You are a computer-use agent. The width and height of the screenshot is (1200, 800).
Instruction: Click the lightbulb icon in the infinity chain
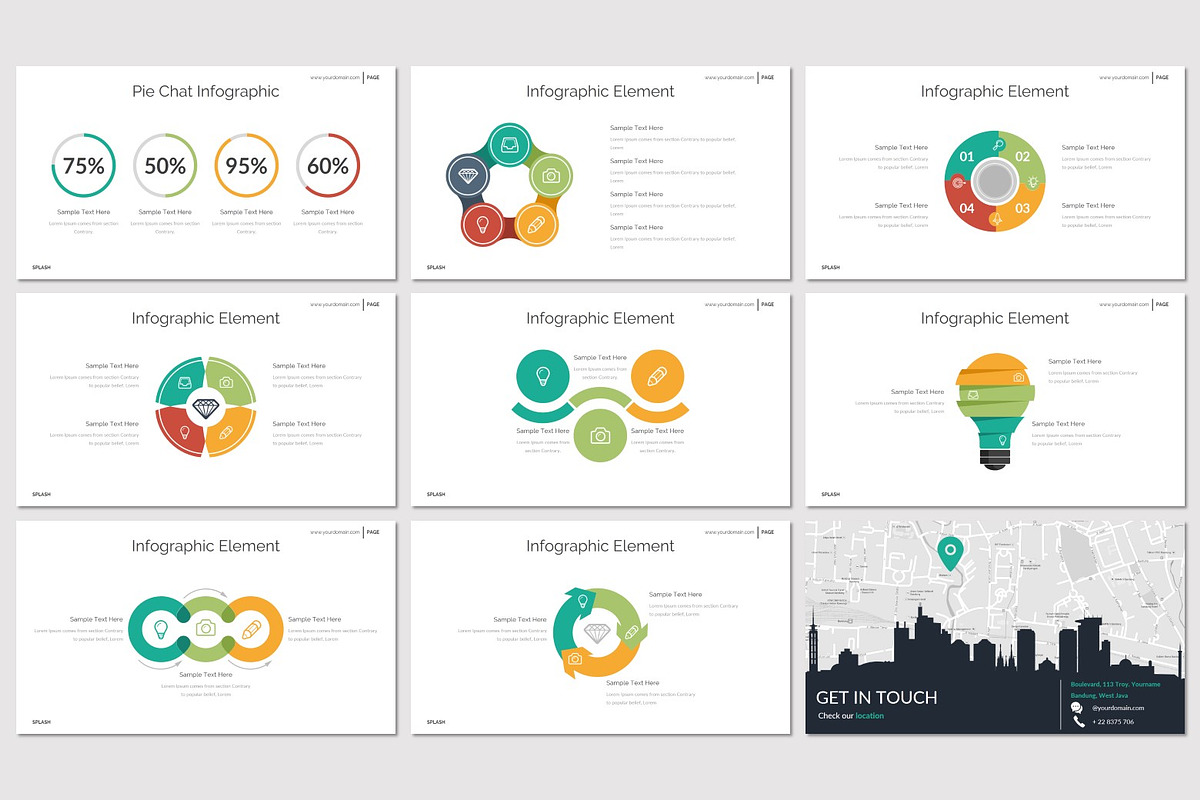coord(160,629)
